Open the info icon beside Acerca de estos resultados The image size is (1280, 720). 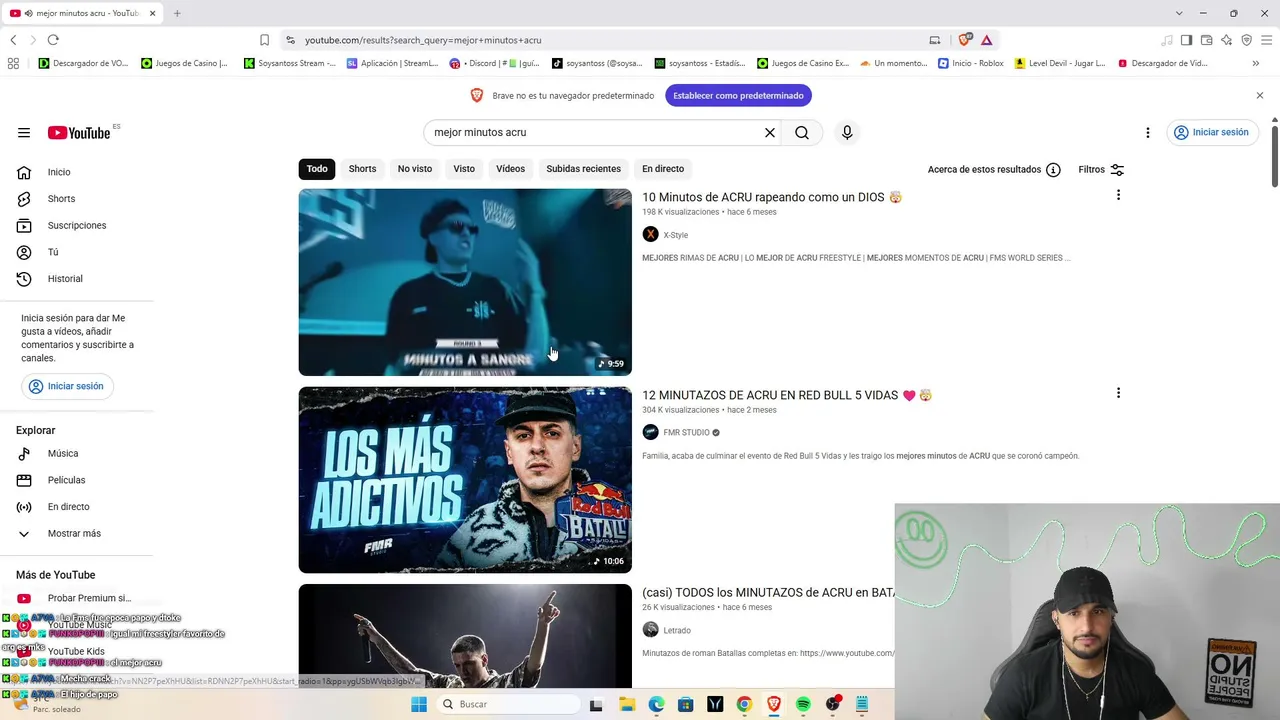(x=1053, y=170)
